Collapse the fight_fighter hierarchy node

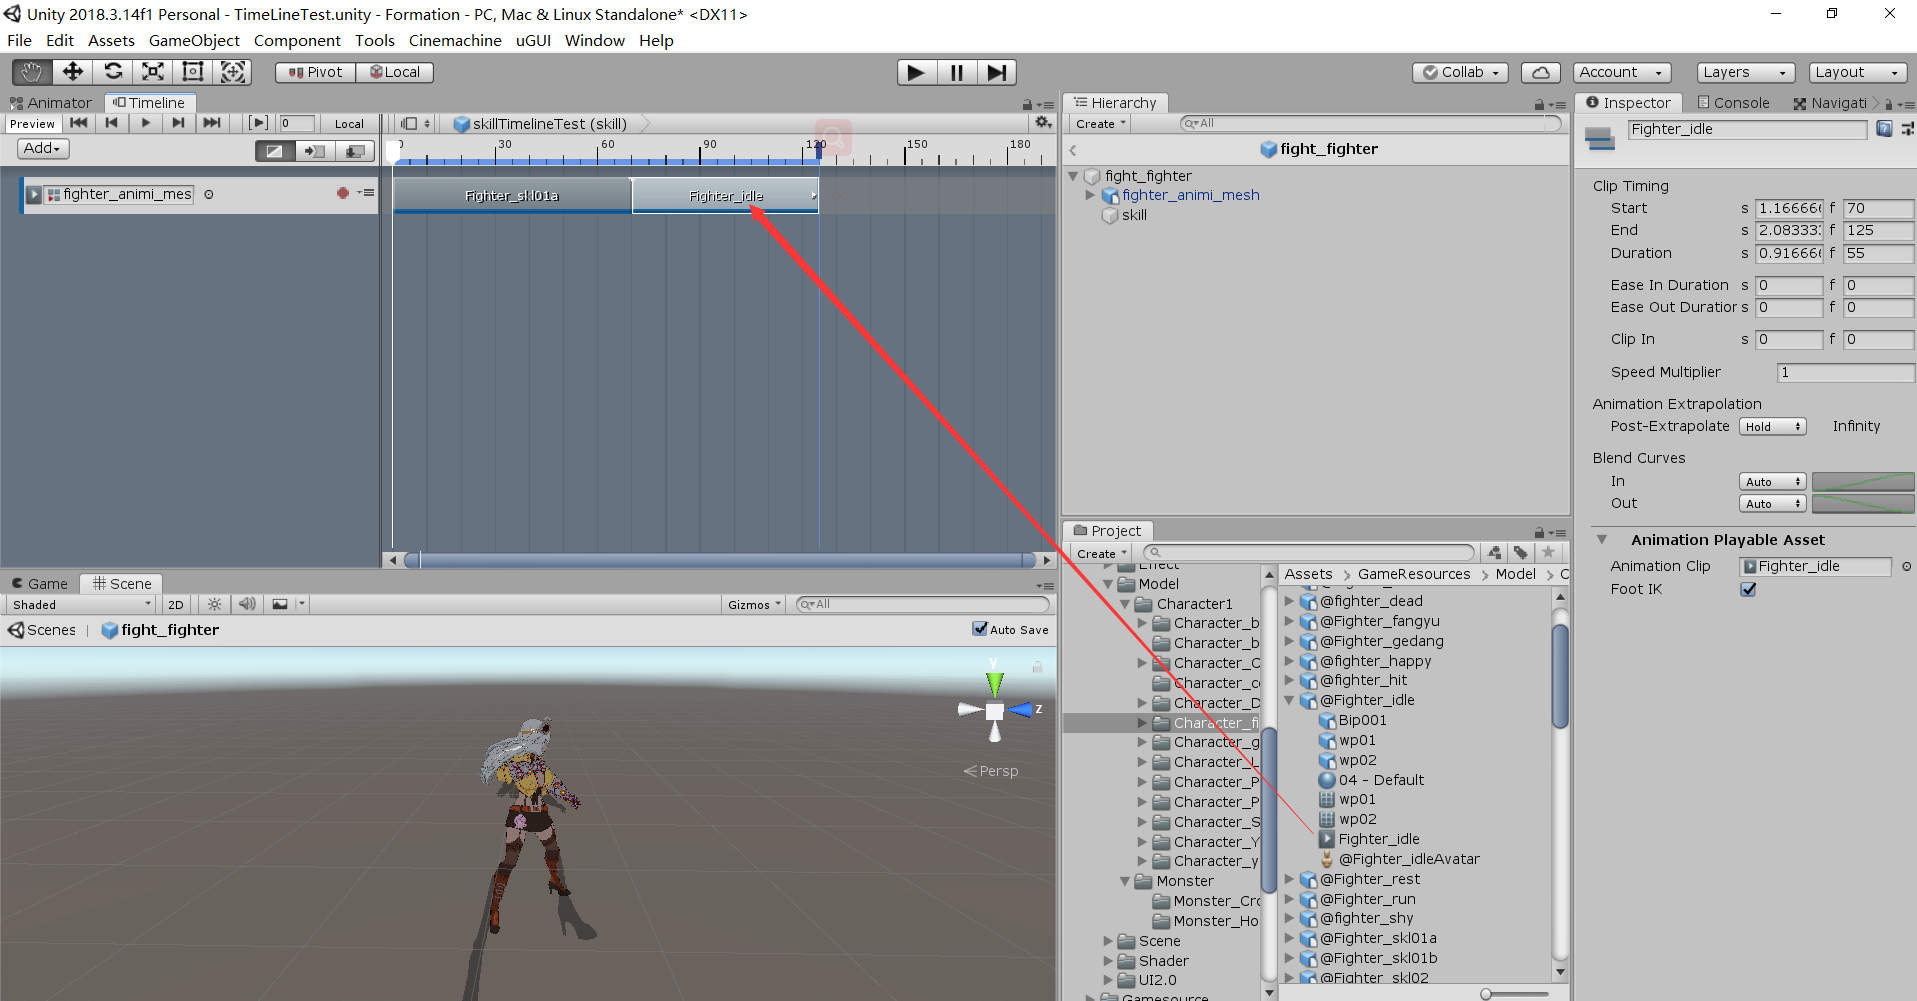(x=1073, y=176)
